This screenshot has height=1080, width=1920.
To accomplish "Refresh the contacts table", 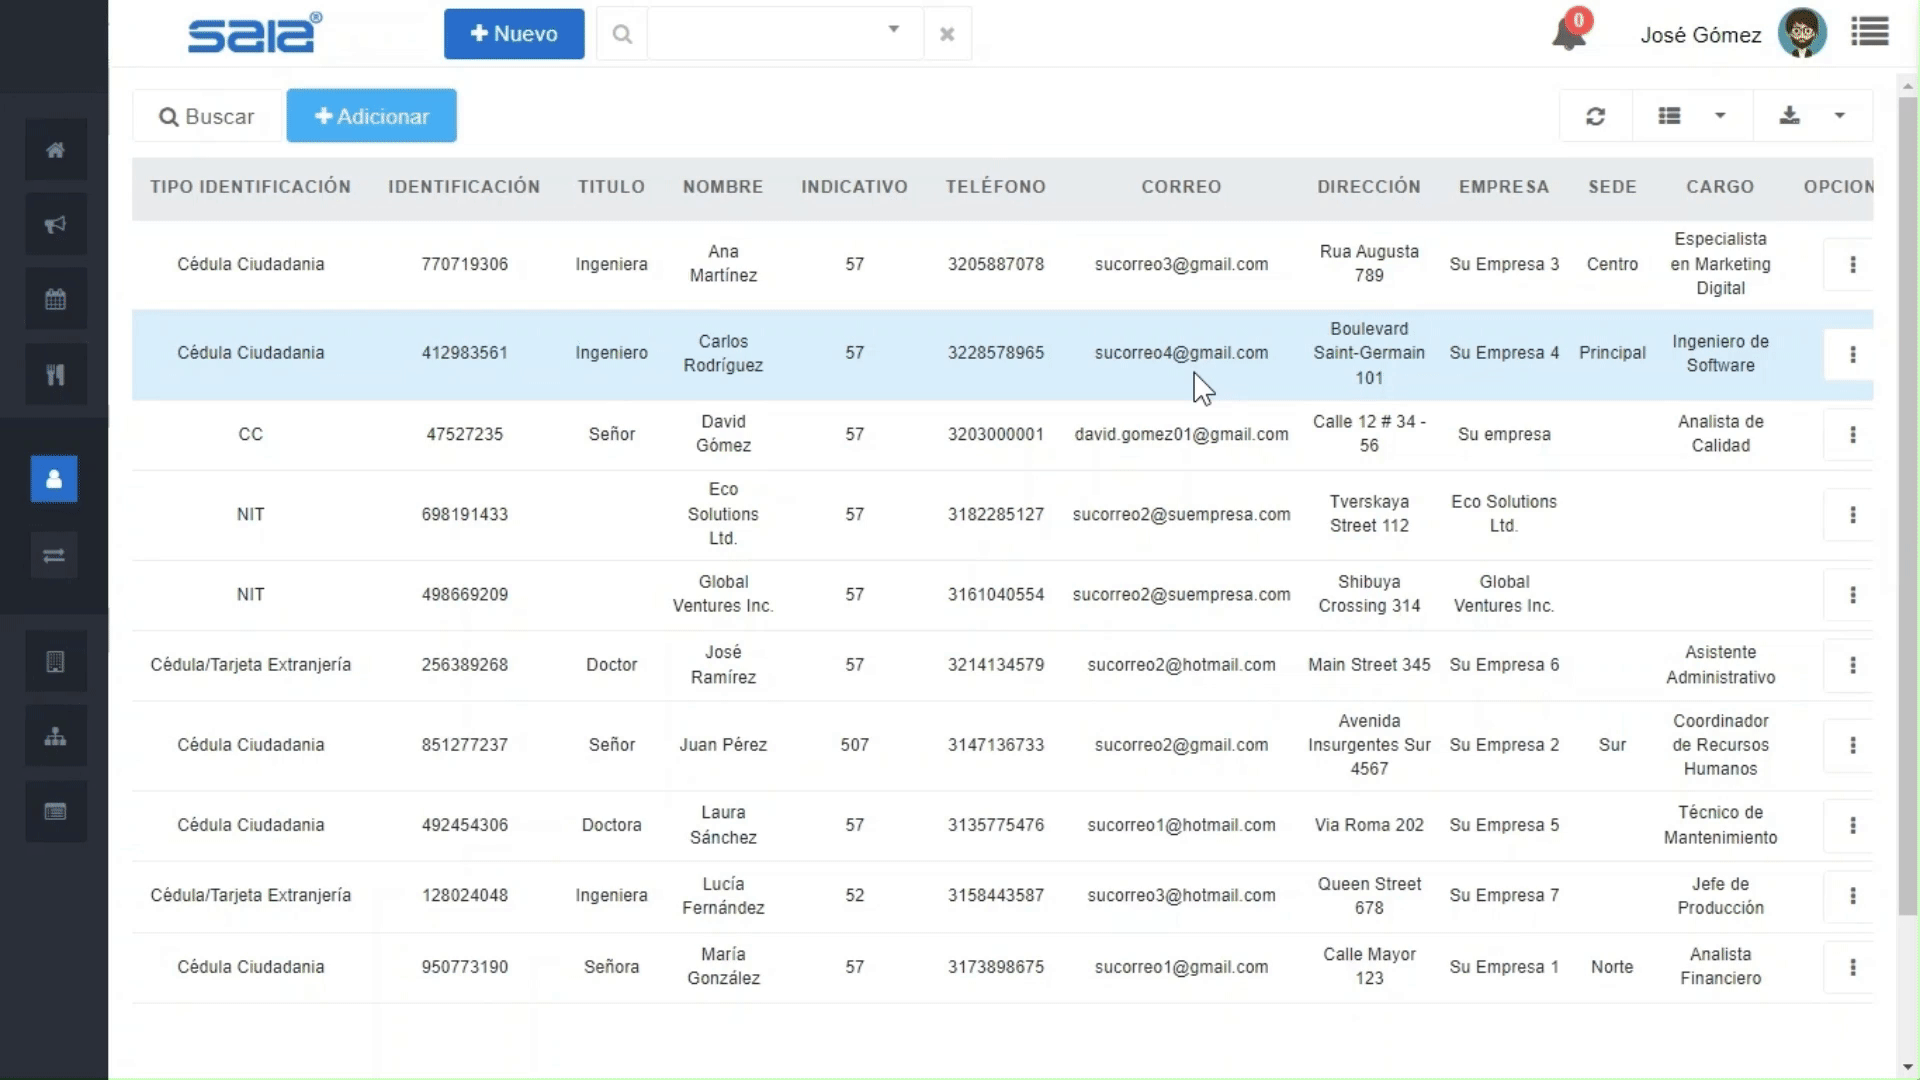I will point(1595,116).
